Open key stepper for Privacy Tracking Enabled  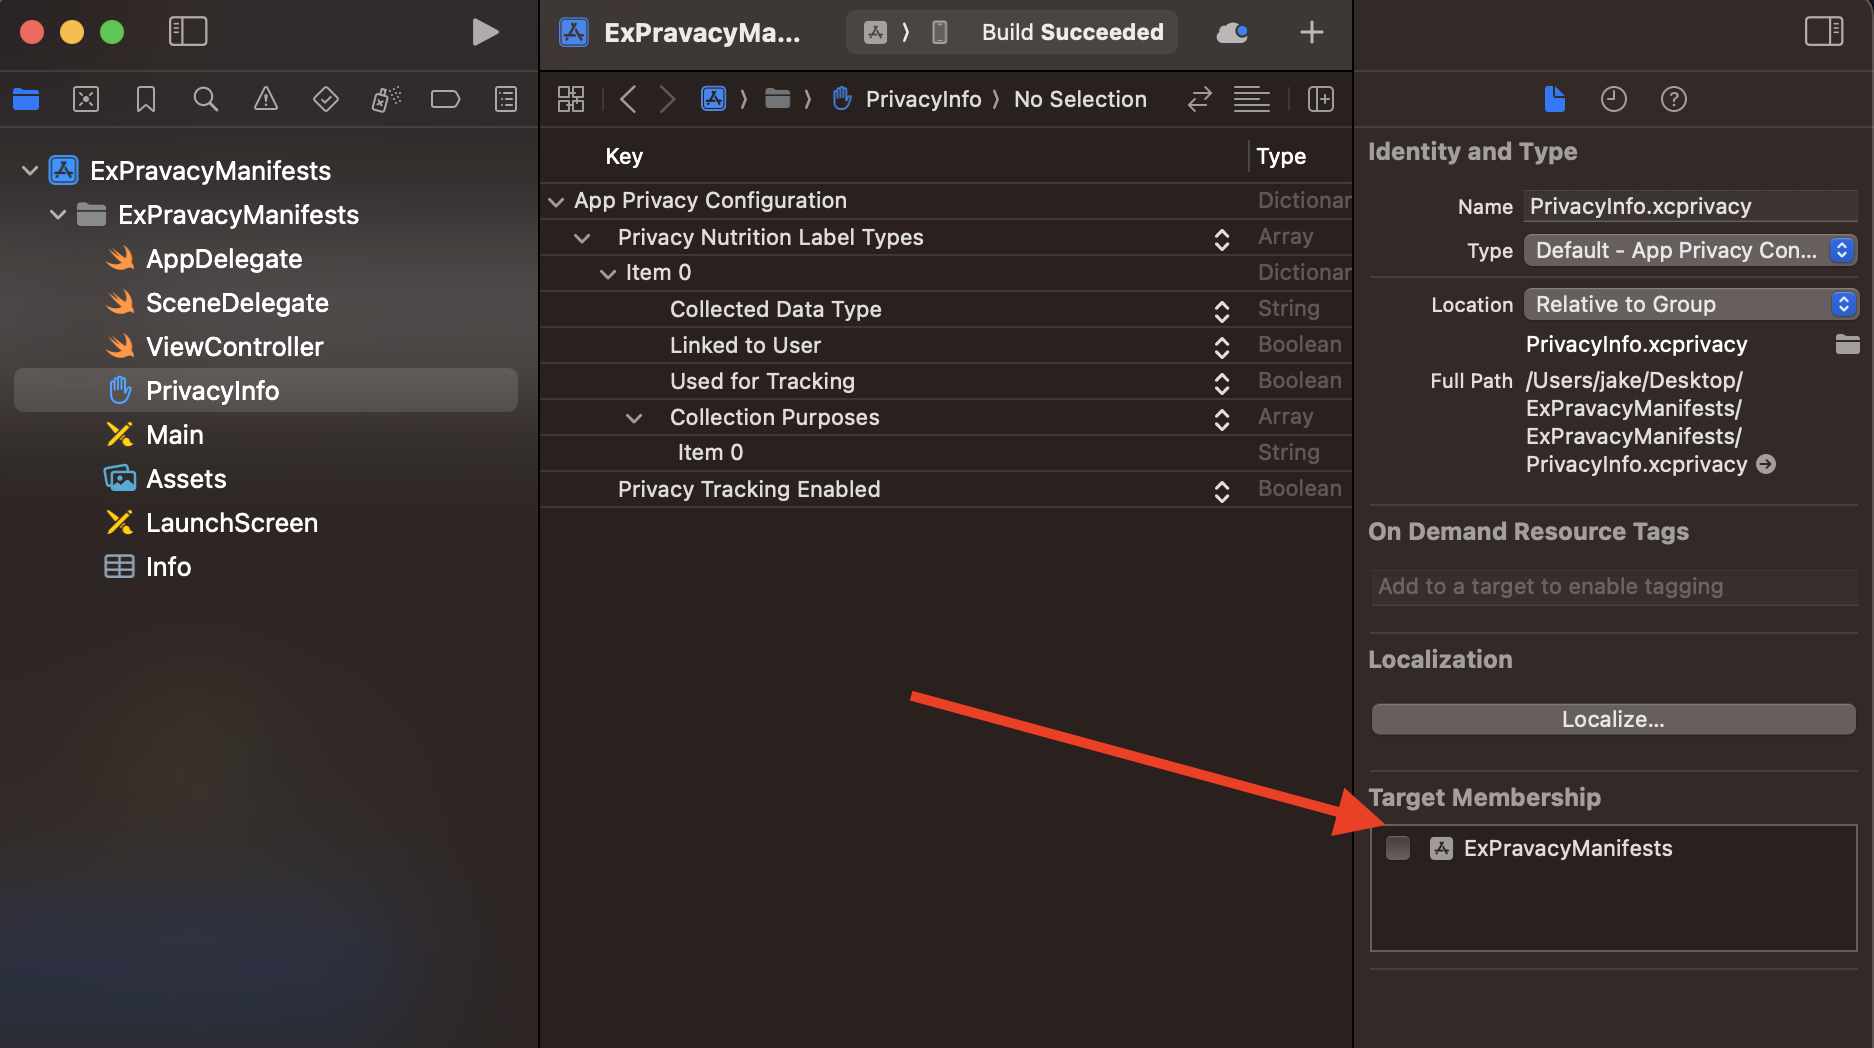(1222, 491)
